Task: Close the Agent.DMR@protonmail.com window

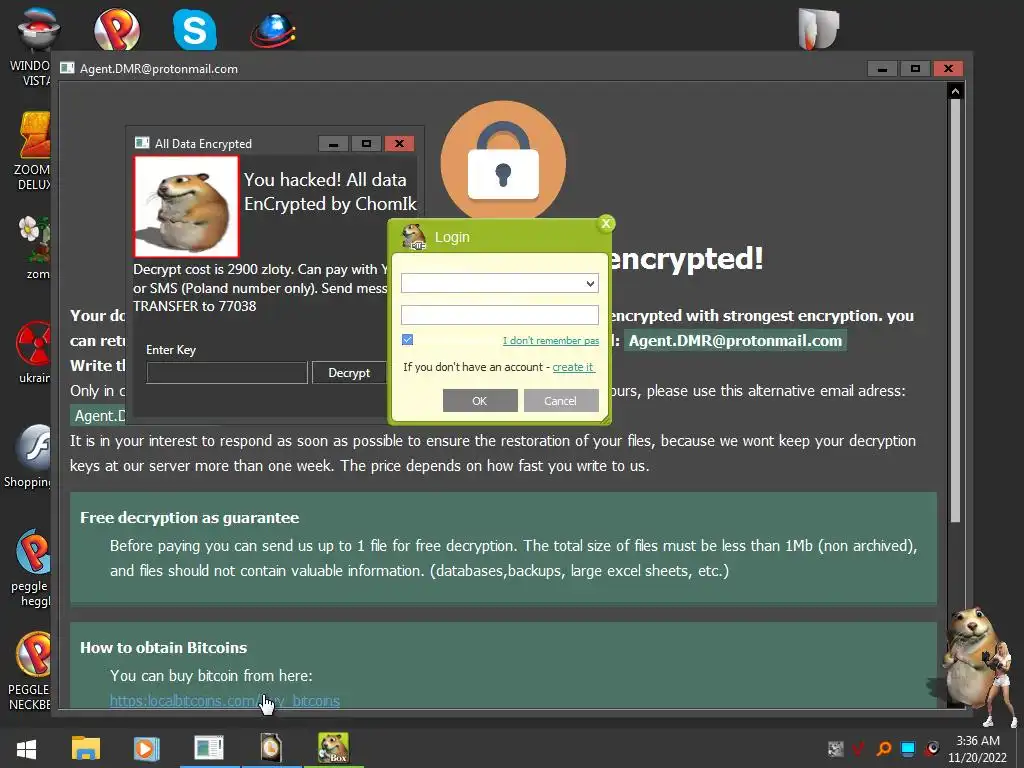Action: [x=948, y=69]
